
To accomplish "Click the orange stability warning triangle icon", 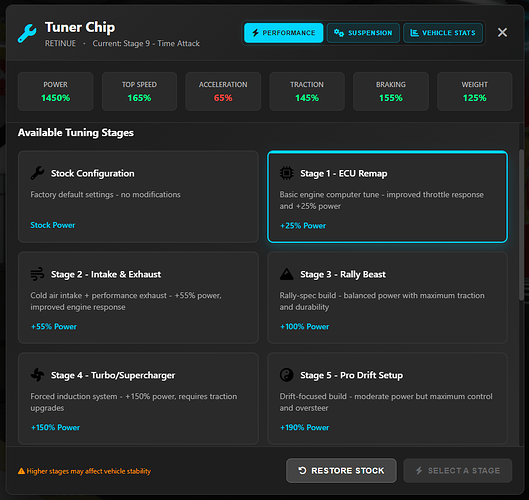I will (x=21, y=471).
